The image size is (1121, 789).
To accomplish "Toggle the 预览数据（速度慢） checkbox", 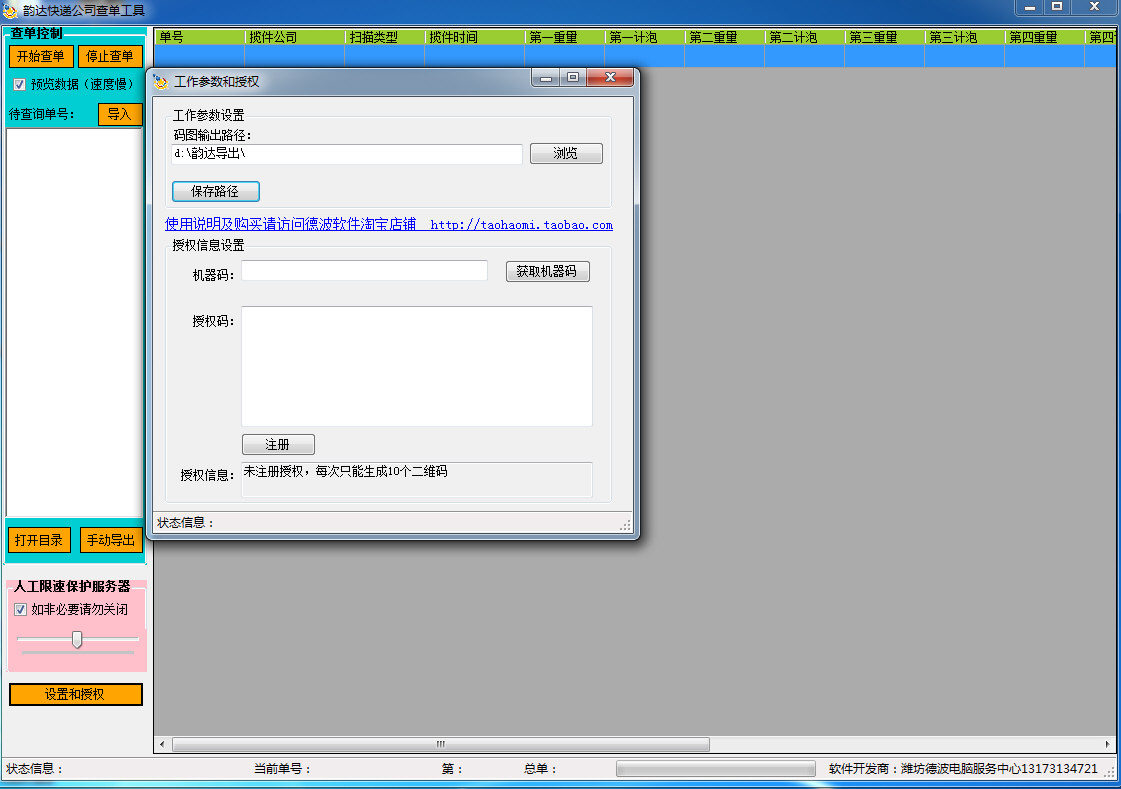I will (x=18, y=83).
